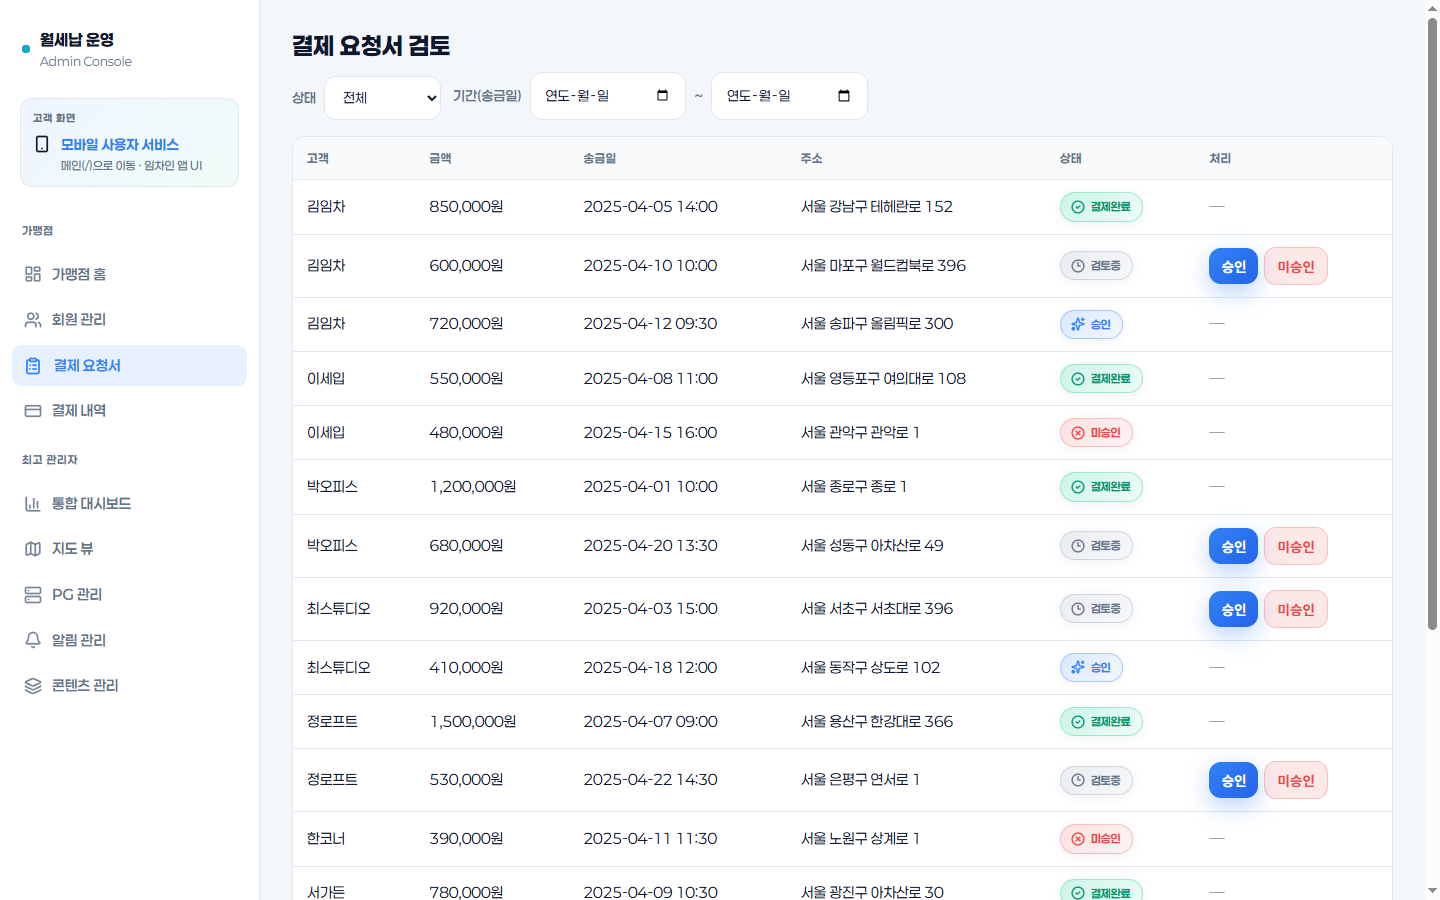Open the 상태 filter dropdown showing 전체
This screenshot has height=900, width=1440.
(x=383, y=98)
